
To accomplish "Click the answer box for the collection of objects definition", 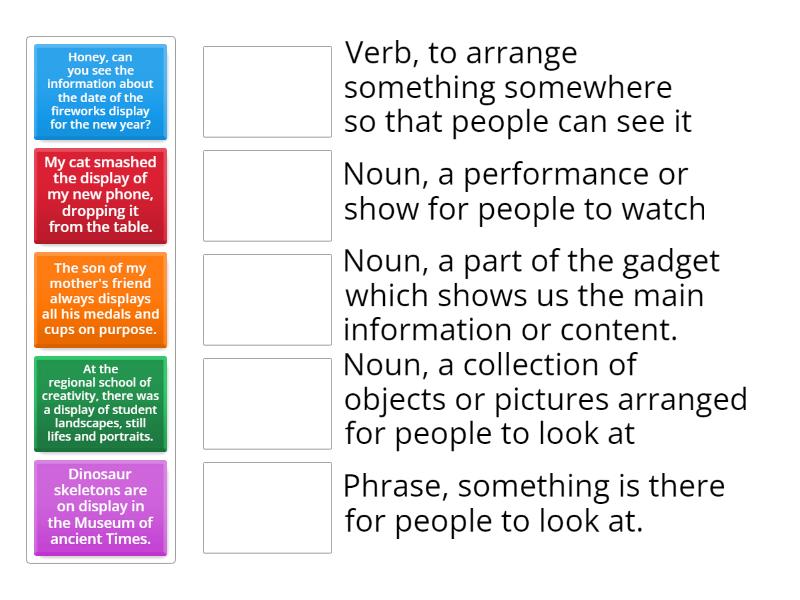I will click(266, 400).
